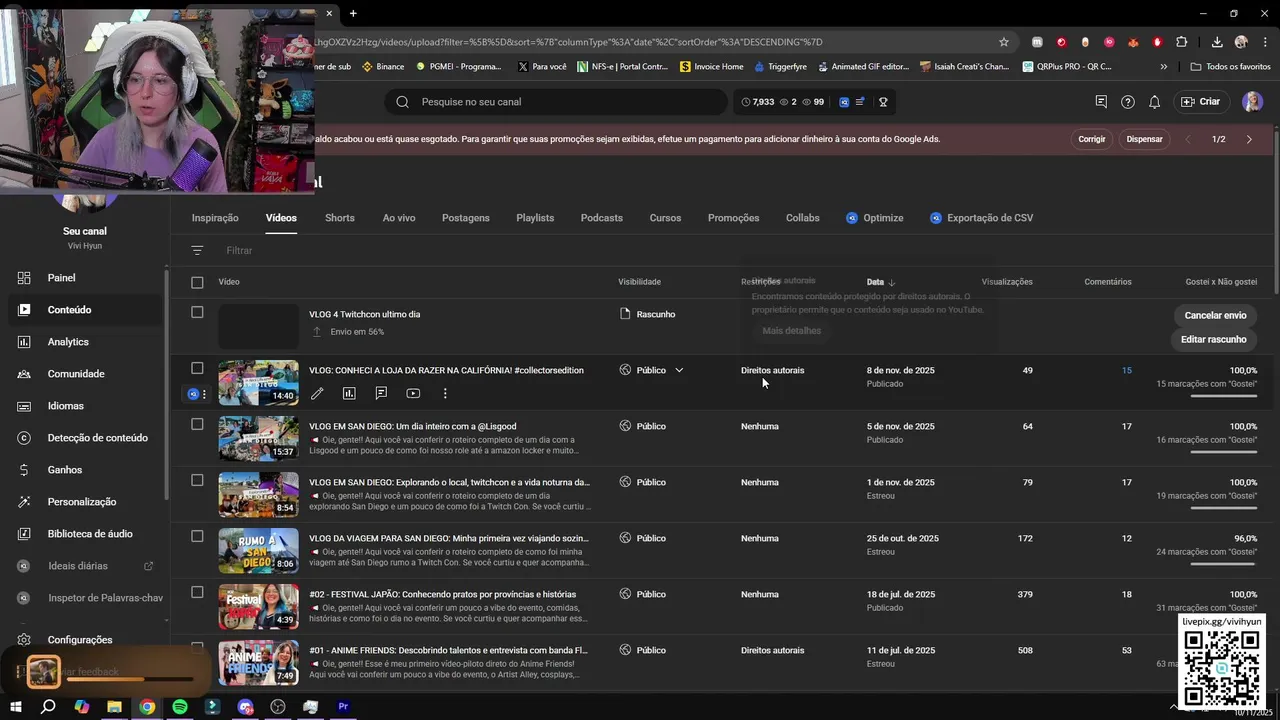Select the Festival Japão video checkbox
The height and width of the screenshot is (720, 1280).
pyautogui.click(x=197, y=592)
